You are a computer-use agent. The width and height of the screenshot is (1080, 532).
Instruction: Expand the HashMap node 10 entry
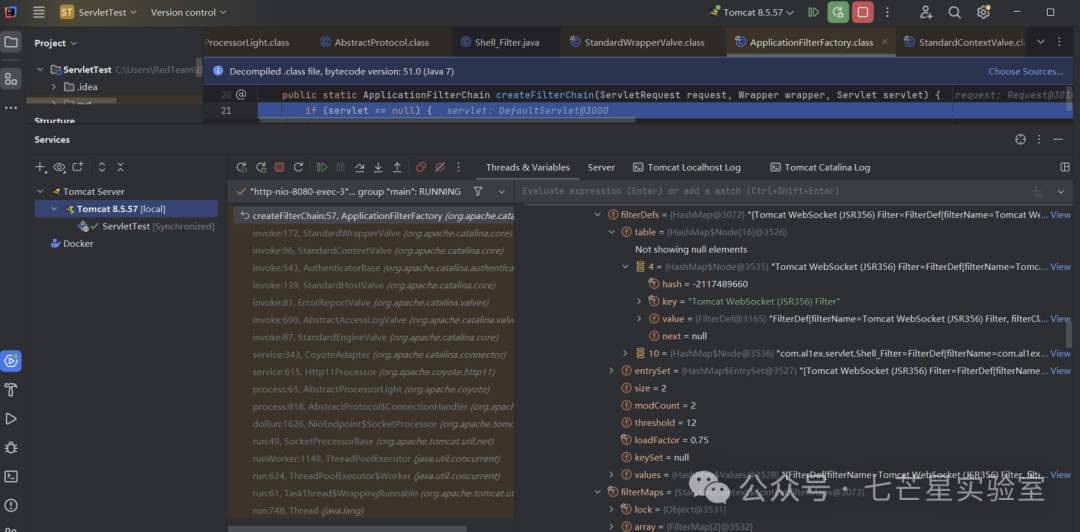[x=625, y=354]
